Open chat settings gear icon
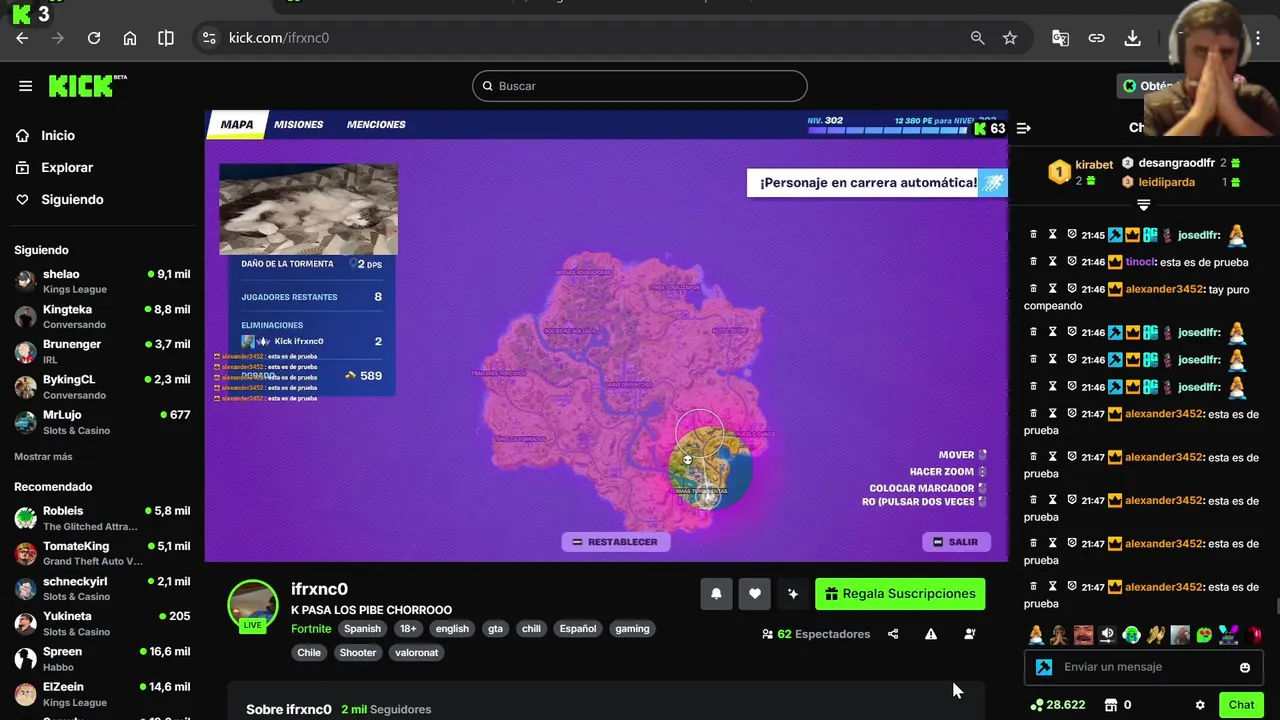Image resolution: width=1280 pixels, height=720 pixels. pos(1200,705)
